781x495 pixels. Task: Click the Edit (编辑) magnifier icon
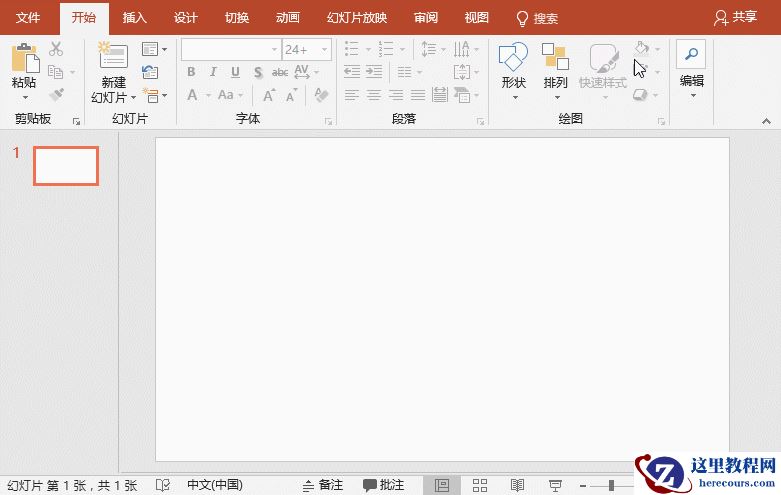point(691,55)
